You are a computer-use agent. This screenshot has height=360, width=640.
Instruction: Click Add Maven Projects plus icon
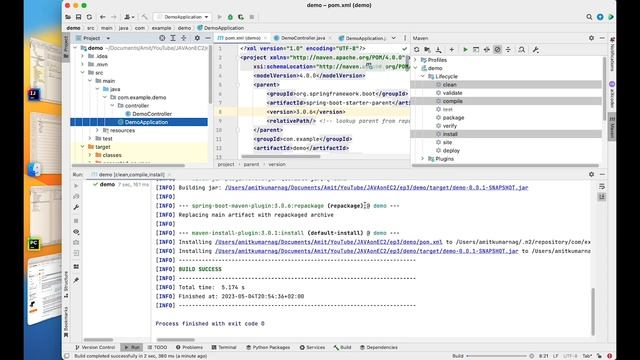click(451, 50)
